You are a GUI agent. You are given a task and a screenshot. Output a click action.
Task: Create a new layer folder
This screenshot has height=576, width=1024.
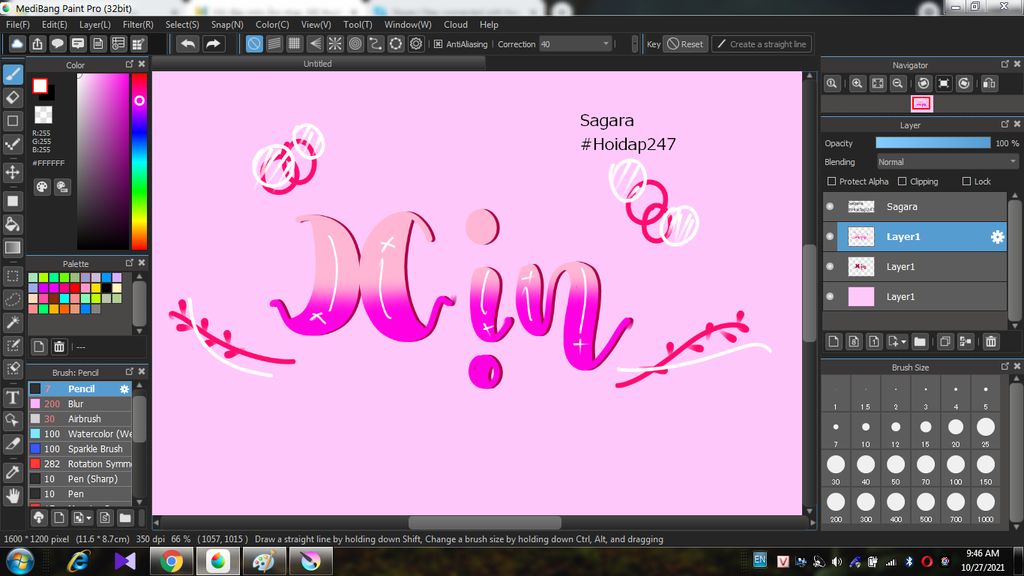(x=920, y=342)
